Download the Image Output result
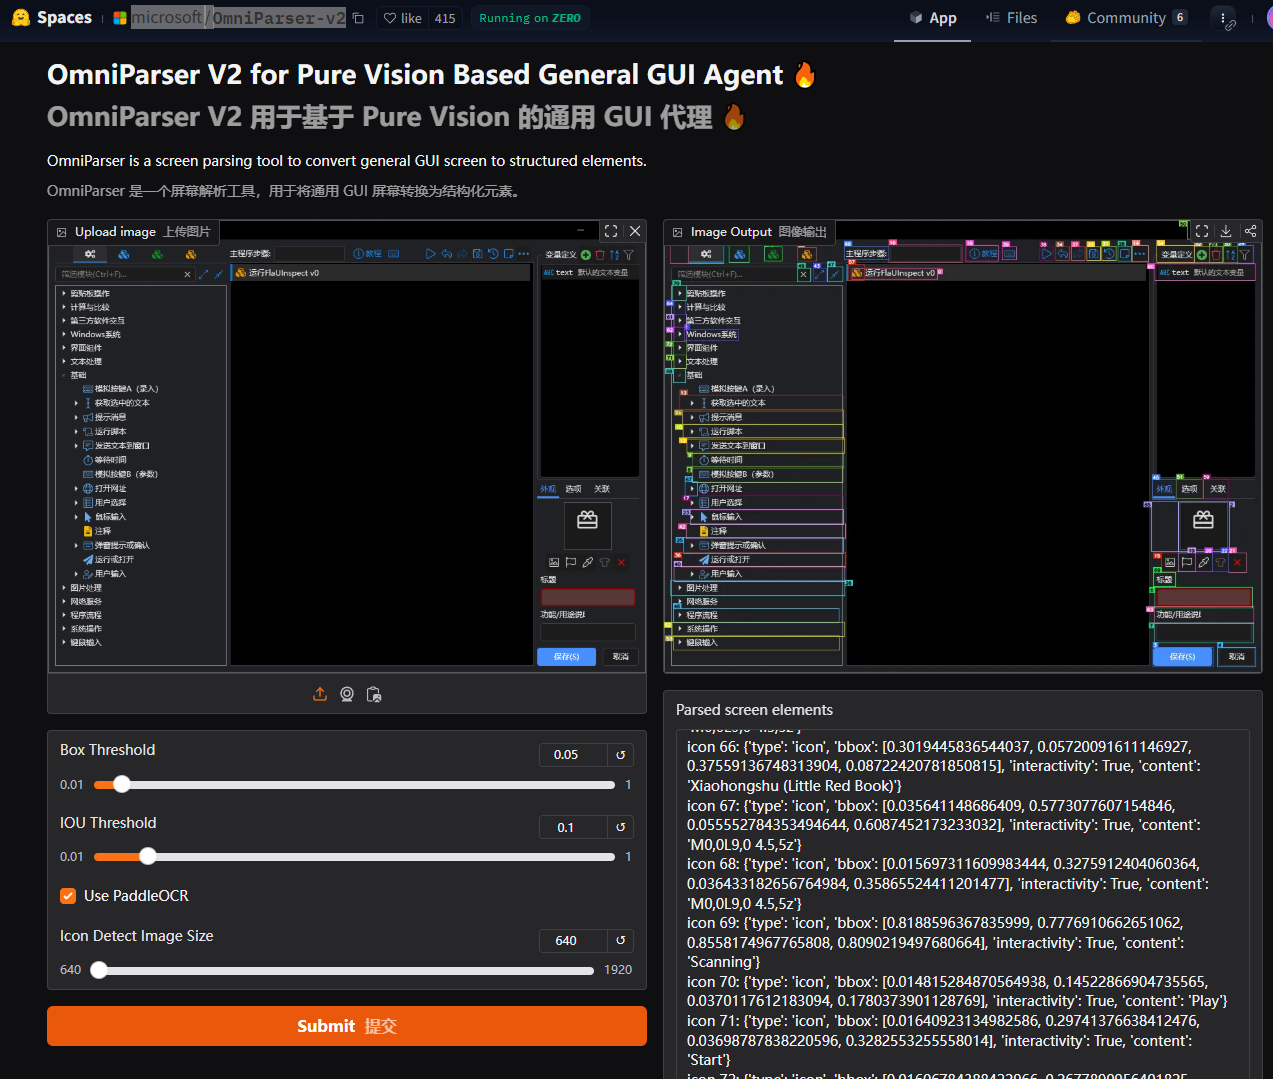The image size is (1273, 1079). 1226,231
